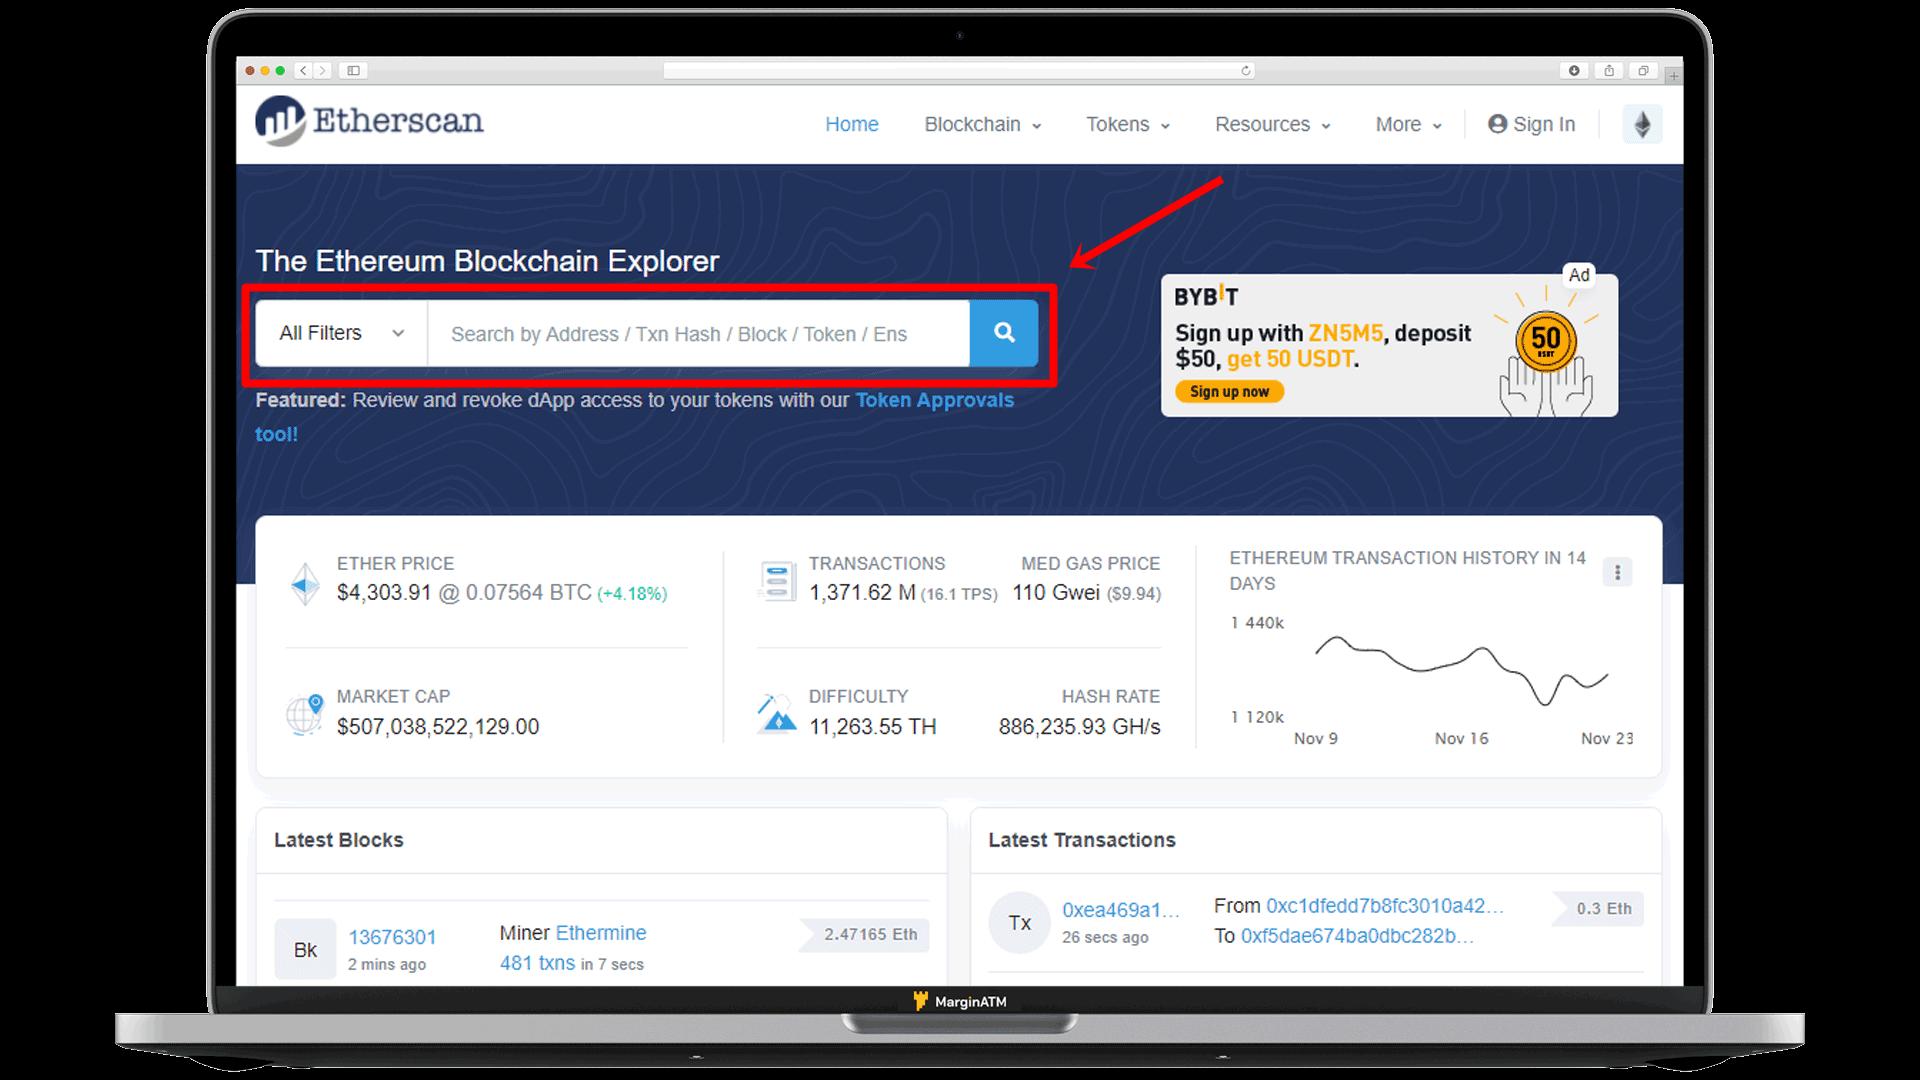
Task: Click the Bybit ad banner image
Action: (1389, 345)
